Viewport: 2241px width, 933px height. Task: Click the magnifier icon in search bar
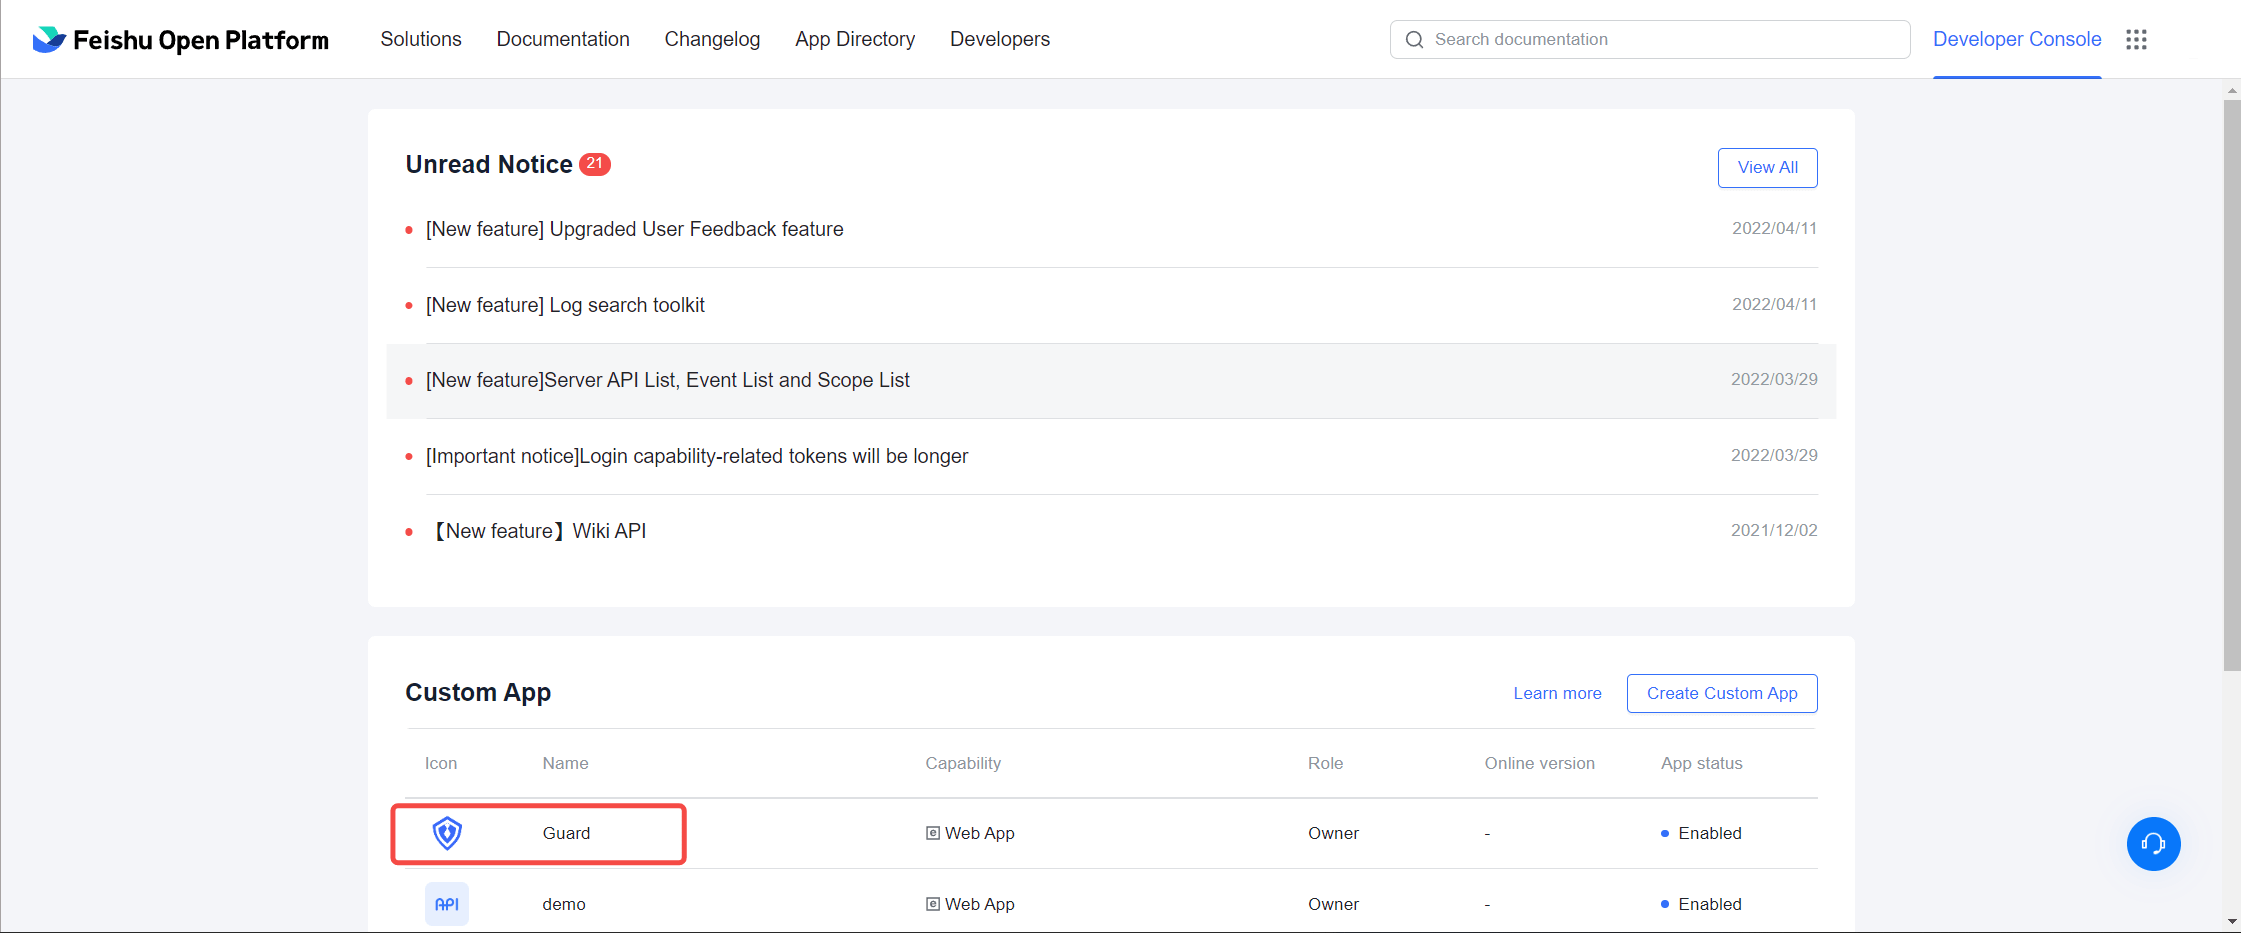(x=1414, y=40)
